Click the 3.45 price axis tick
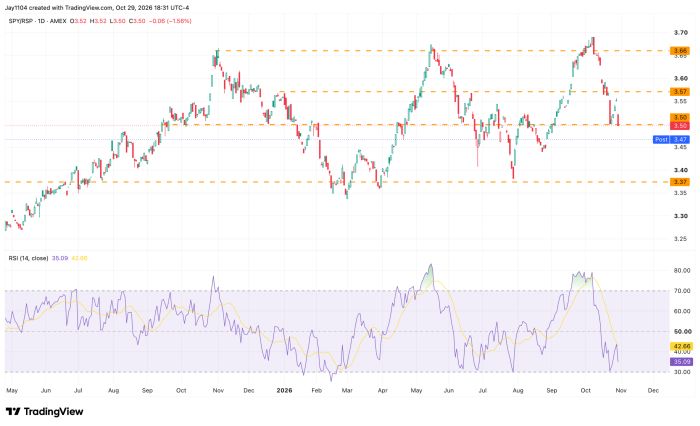The width and height of the screenshot is (700, 426). [680, 147]
